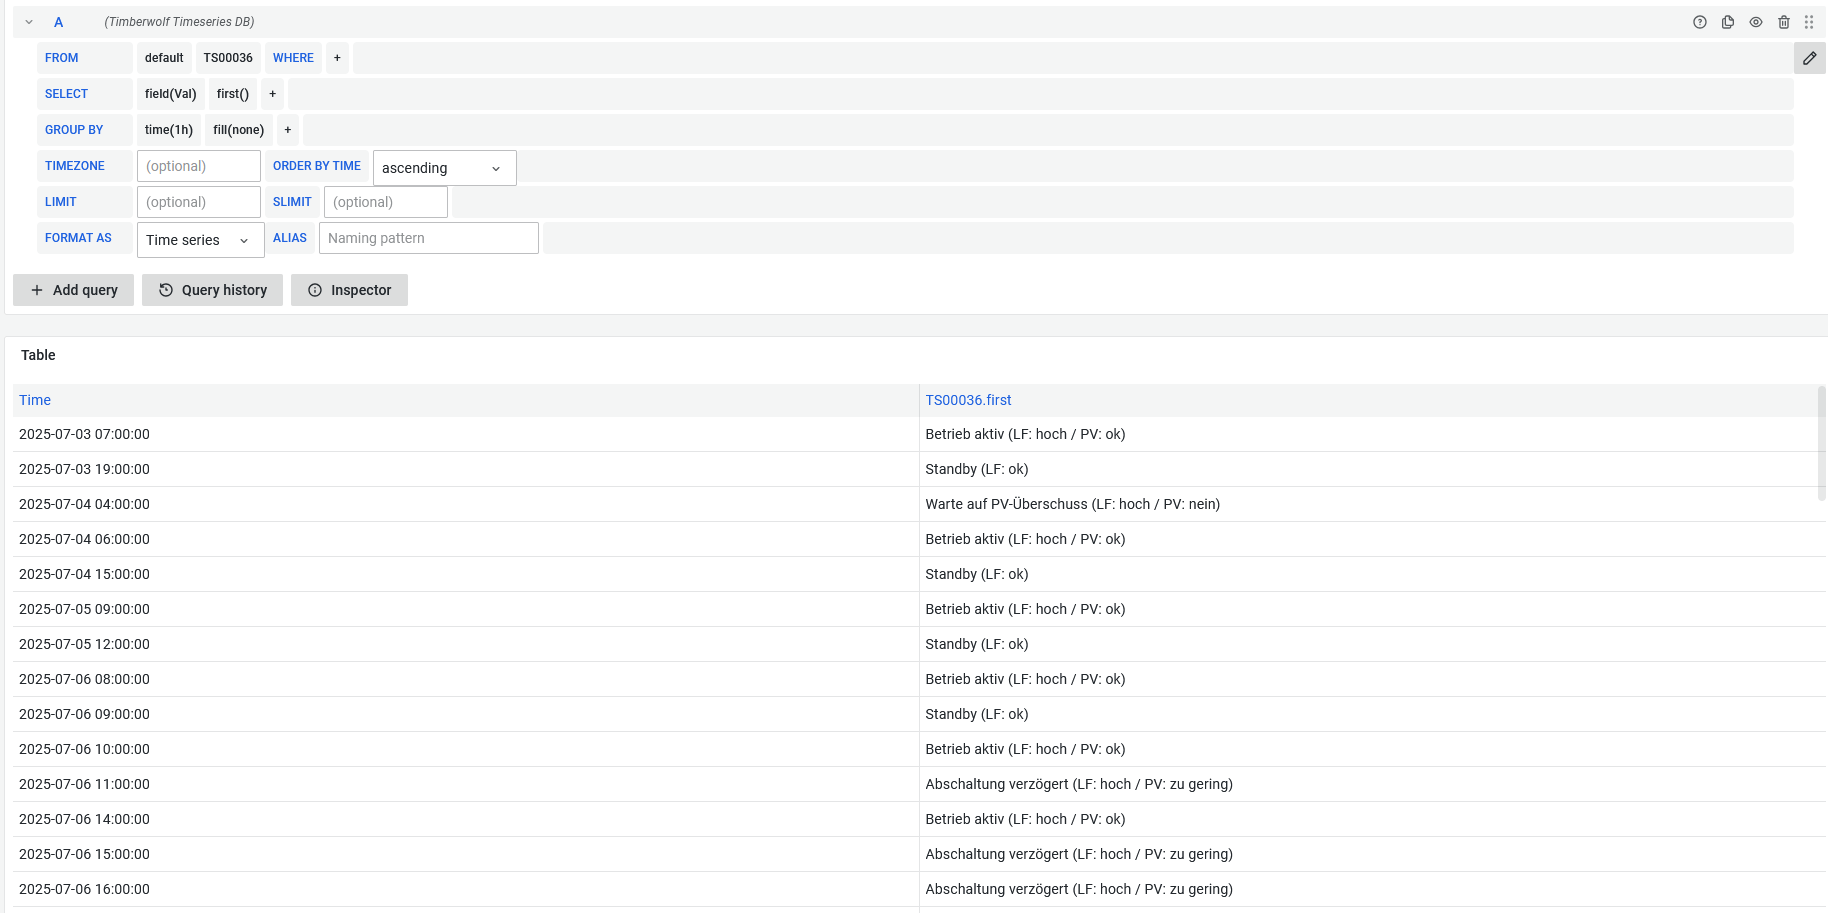This screenshot has height=913, width=1828.
Task: Toggle query A visibility eye icon
Action: pos(1755,22)
